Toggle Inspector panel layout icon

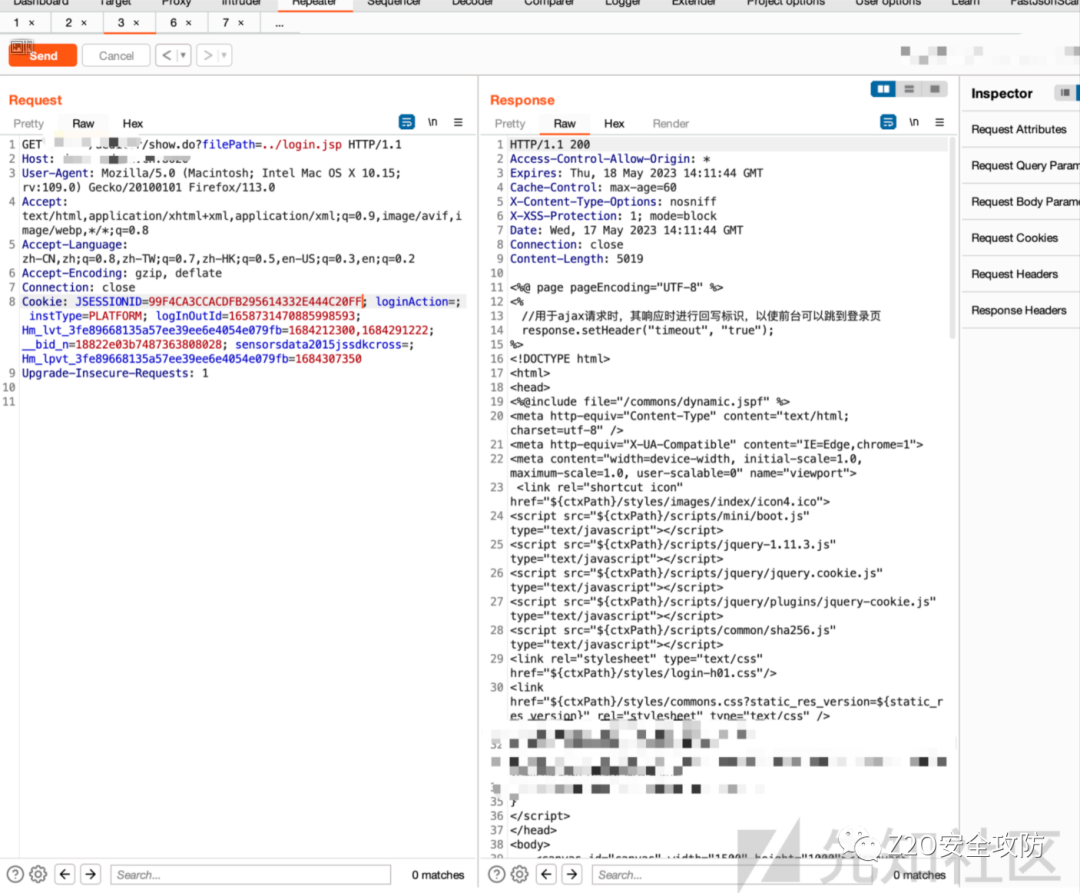point(1065,92)
